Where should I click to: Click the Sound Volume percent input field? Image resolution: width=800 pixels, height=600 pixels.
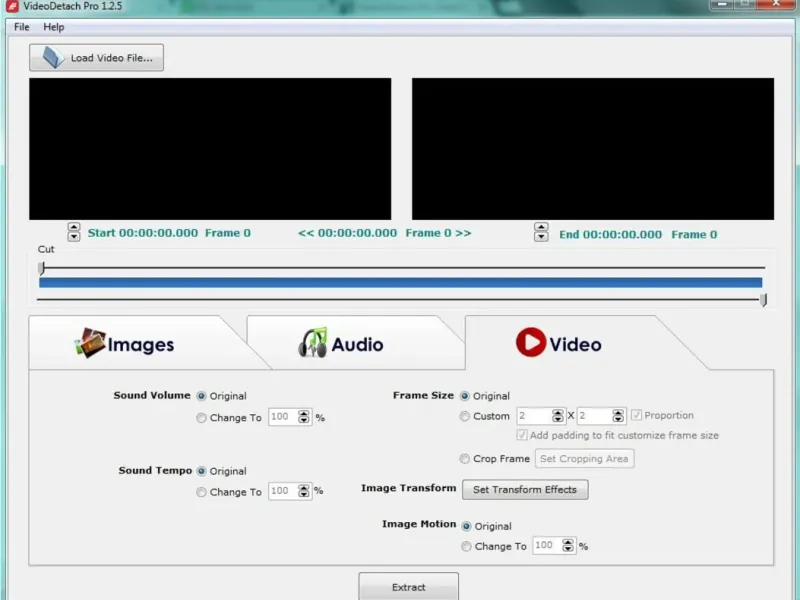click(283, 417)
